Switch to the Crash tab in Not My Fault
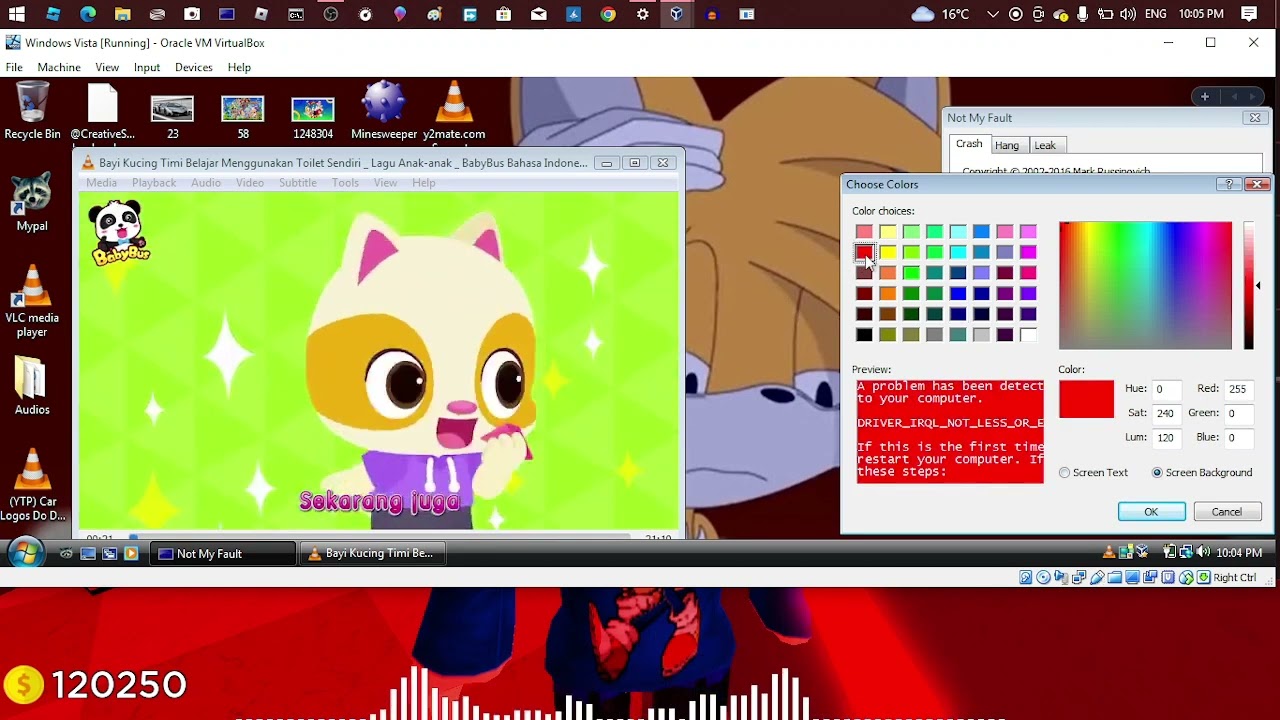This screenshot has width=1280, height=720. pyautogui.click(x=969, y=144)
